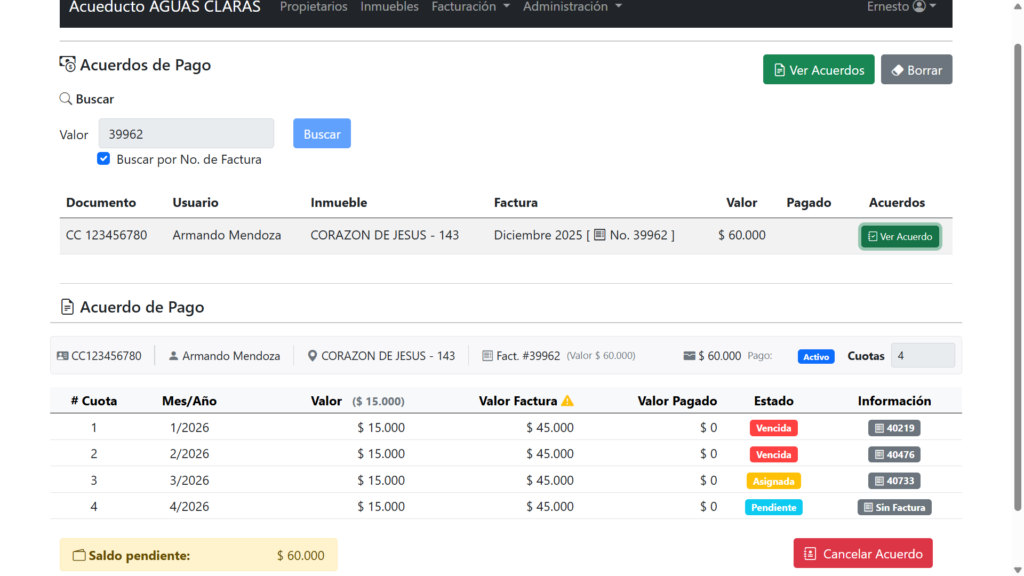Expand the Administración dropdown menu
The width and height of the screenshot is (1024, 576).
pyautogui.click(x=572, y=7)
